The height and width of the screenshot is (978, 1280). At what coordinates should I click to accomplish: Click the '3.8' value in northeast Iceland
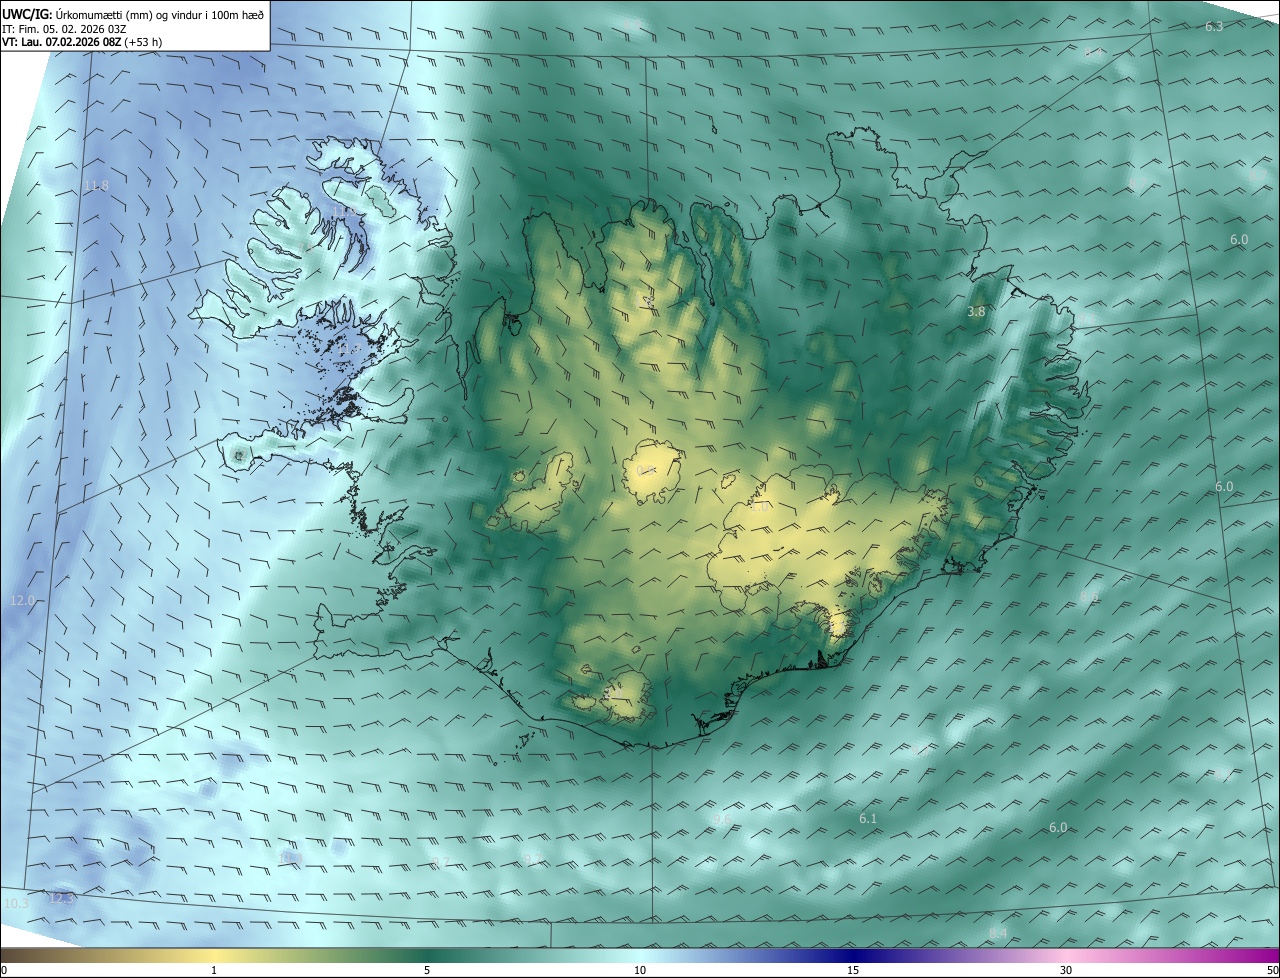[x=976, y=312]
